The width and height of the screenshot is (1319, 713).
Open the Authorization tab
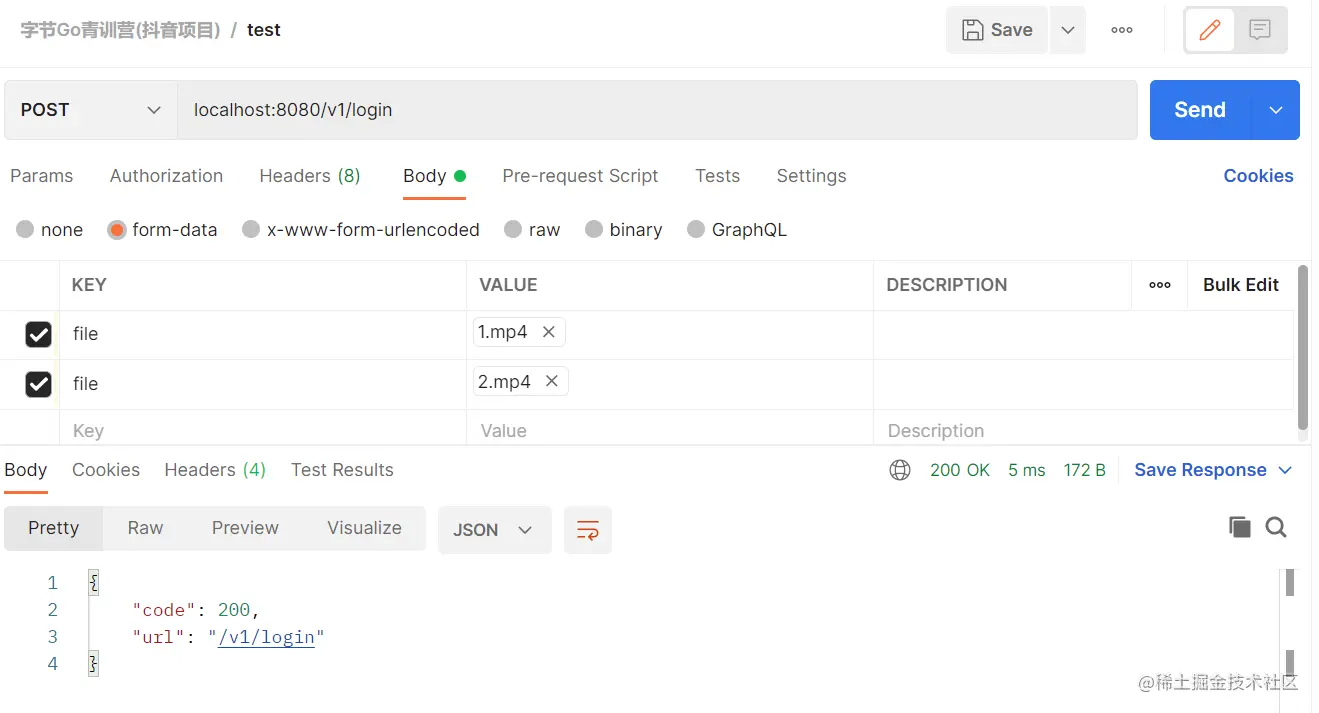pyautogui.click(x=166, y=176)
